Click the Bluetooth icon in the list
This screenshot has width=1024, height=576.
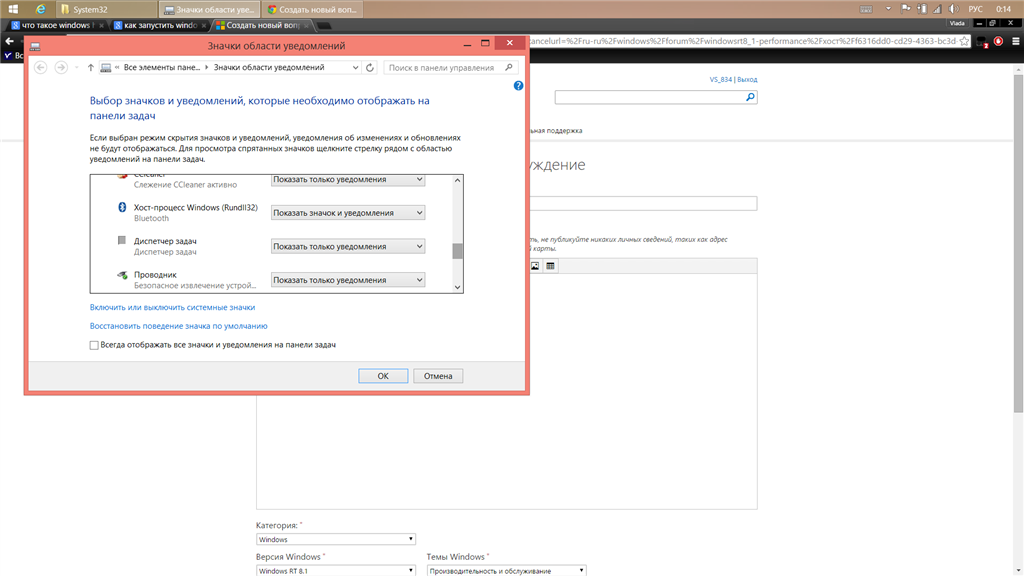tap(121, 207)
